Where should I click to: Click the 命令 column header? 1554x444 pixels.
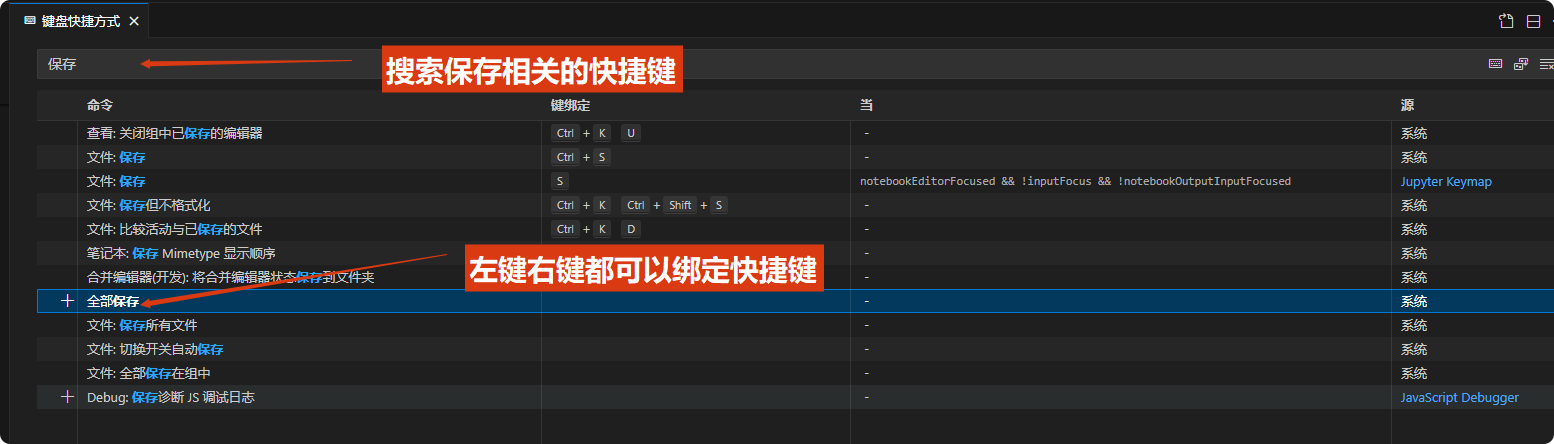[100, 105]
